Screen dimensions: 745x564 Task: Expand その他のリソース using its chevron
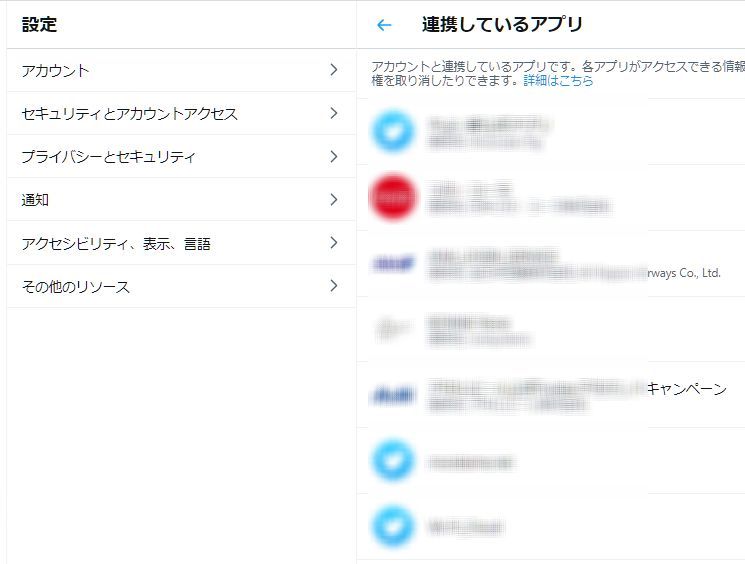pos(334,286)
